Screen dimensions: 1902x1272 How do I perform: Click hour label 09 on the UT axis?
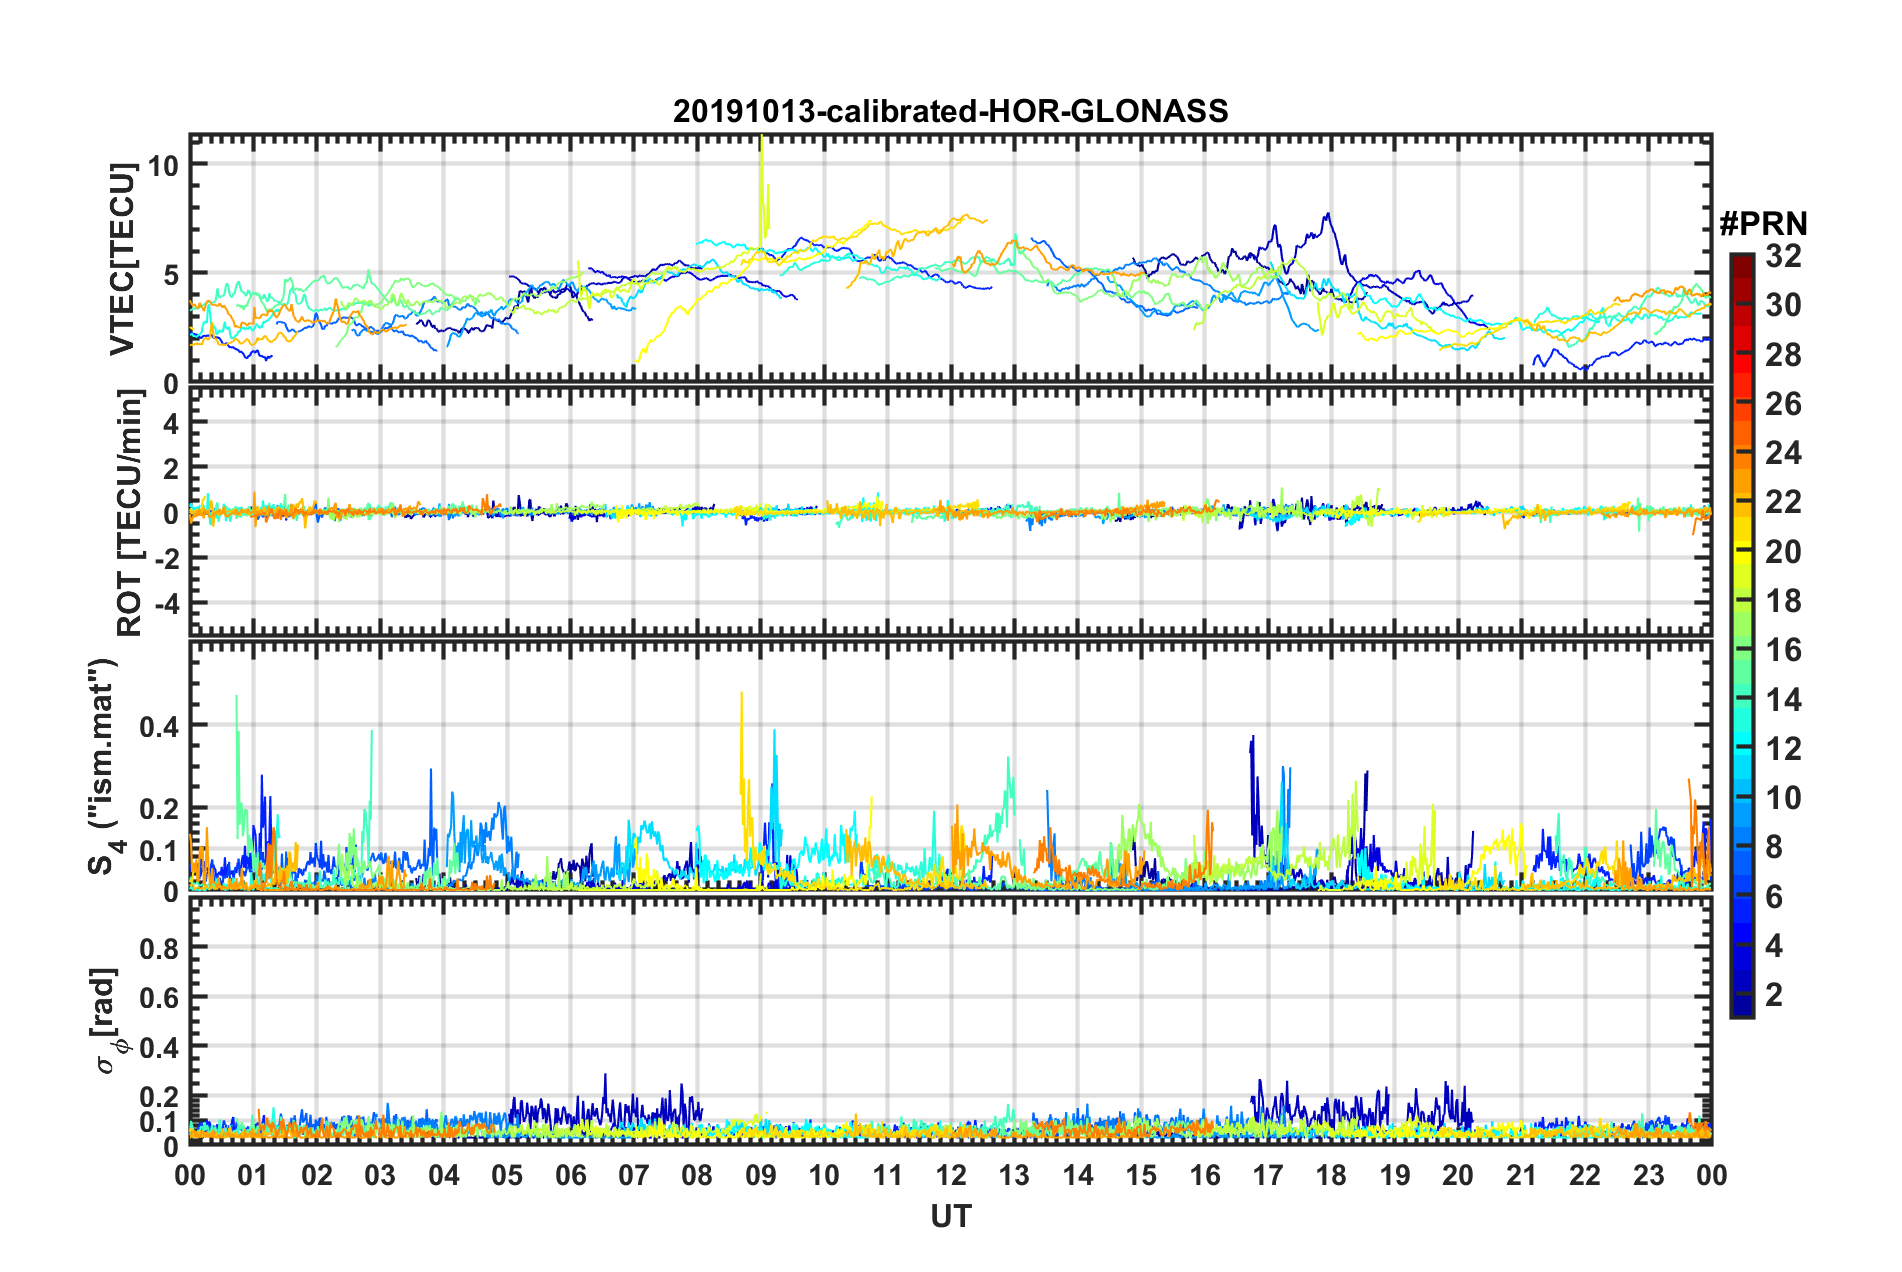coord(761,1175)
